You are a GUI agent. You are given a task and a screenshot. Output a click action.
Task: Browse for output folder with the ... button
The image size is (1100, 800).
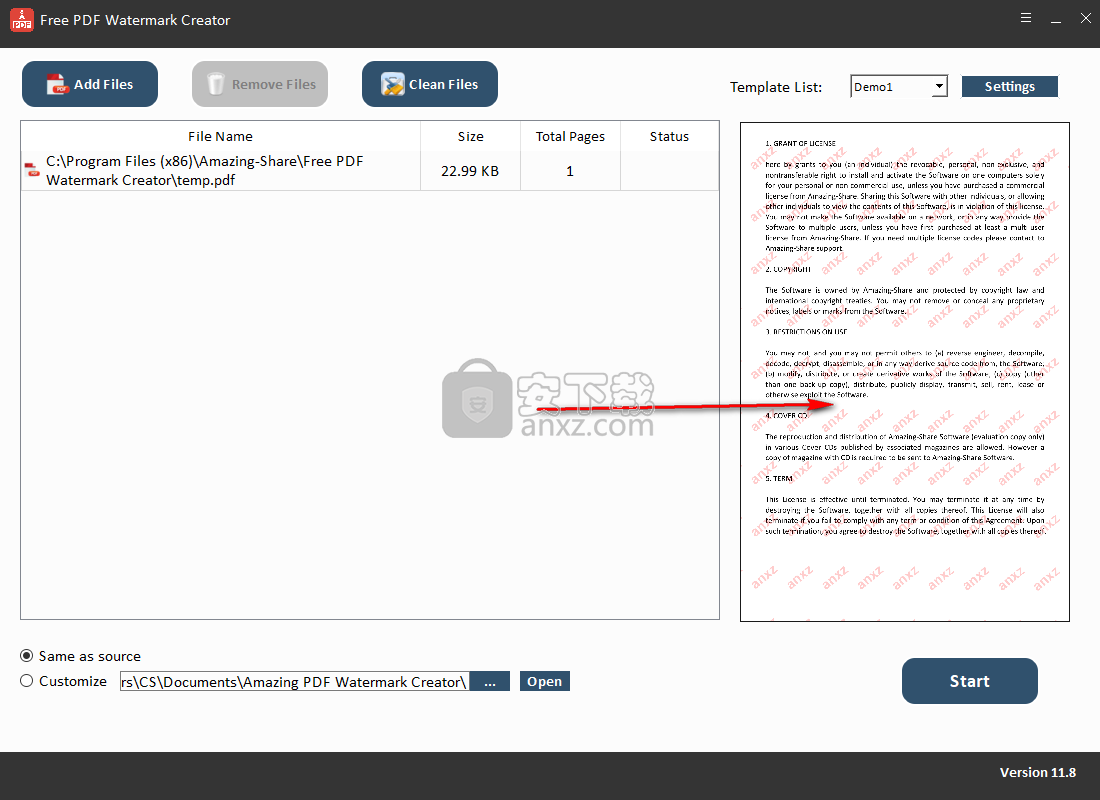pyautogui.click(x=490, y=681)
